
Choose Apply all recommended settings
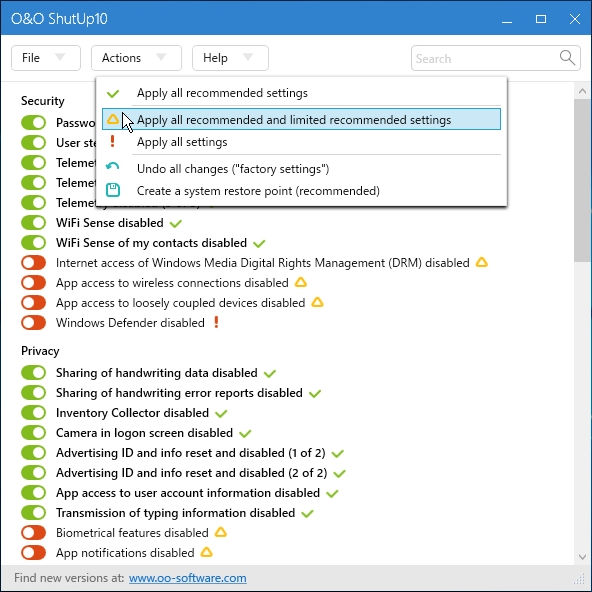tap(301, 93)
